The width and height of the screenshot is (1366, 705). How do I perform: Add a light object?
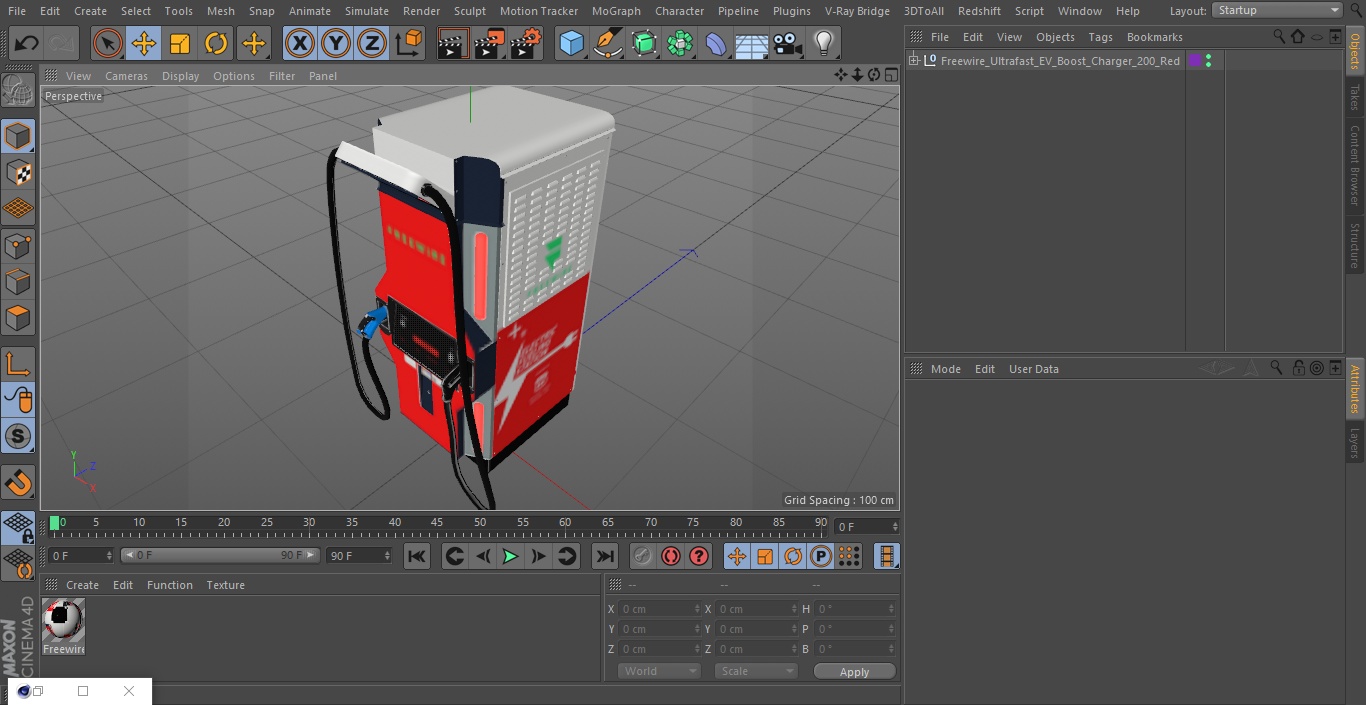coord(823,43)
